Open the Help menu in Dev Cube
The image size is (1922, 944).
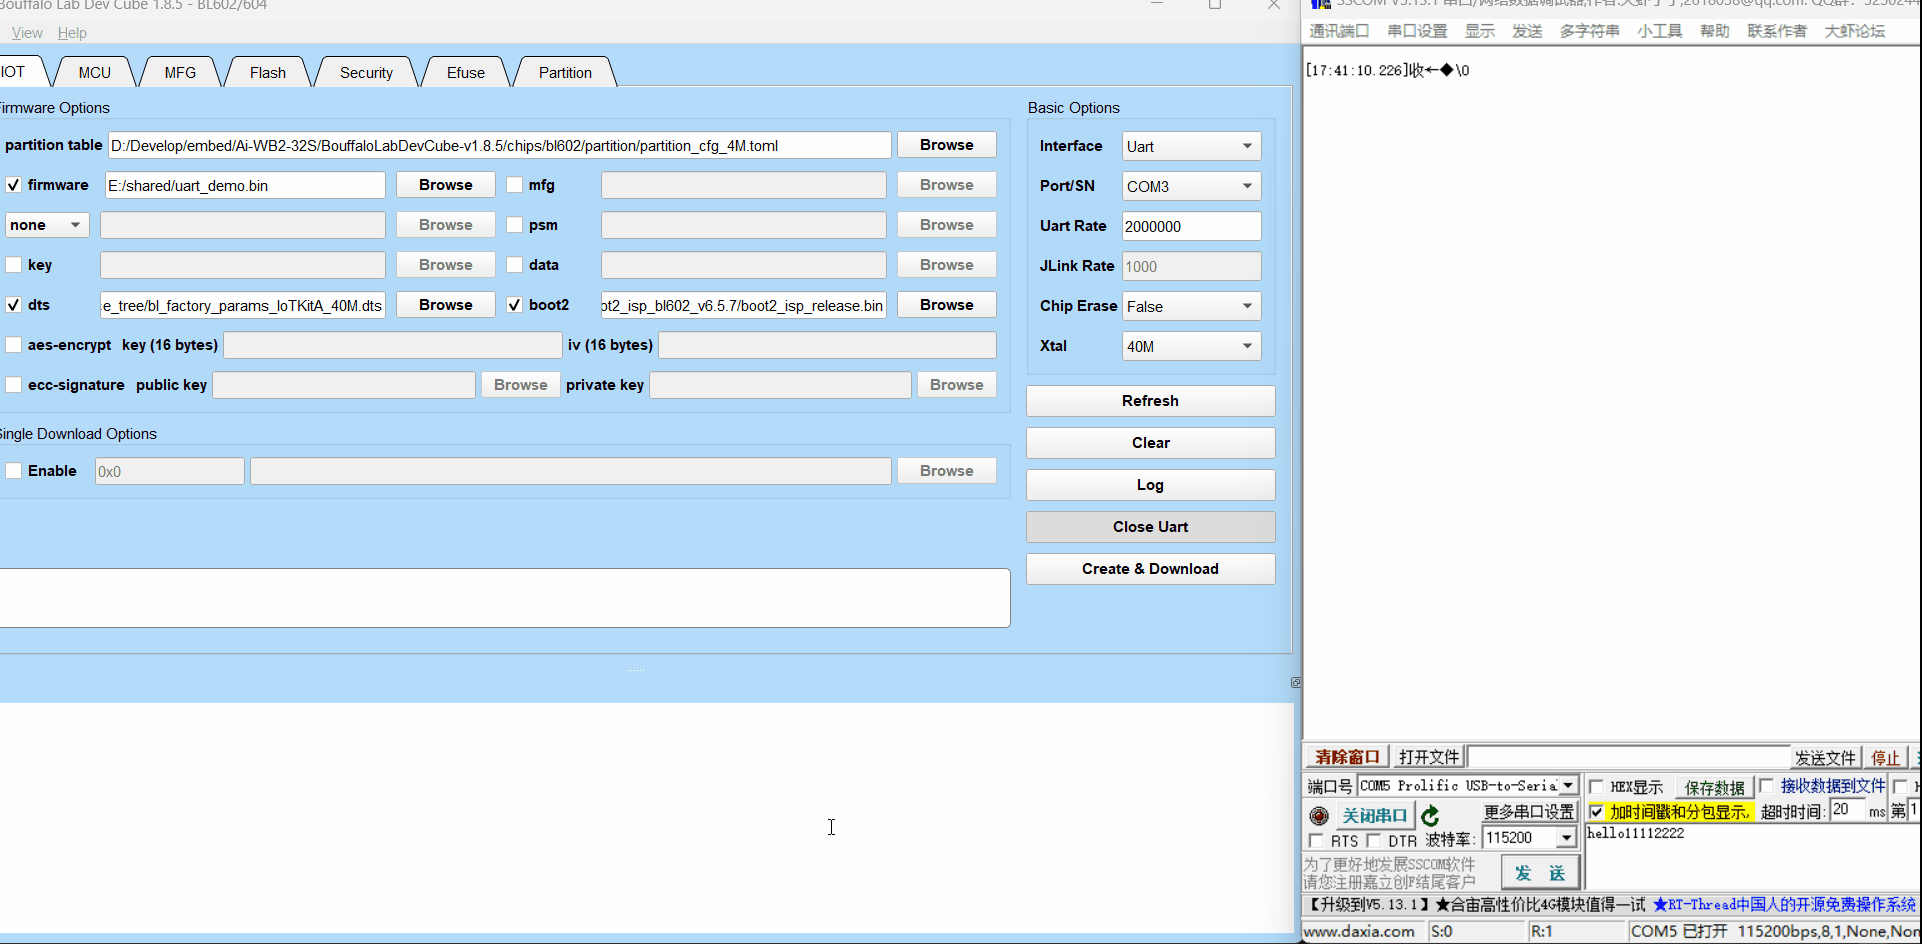(72, 33)
